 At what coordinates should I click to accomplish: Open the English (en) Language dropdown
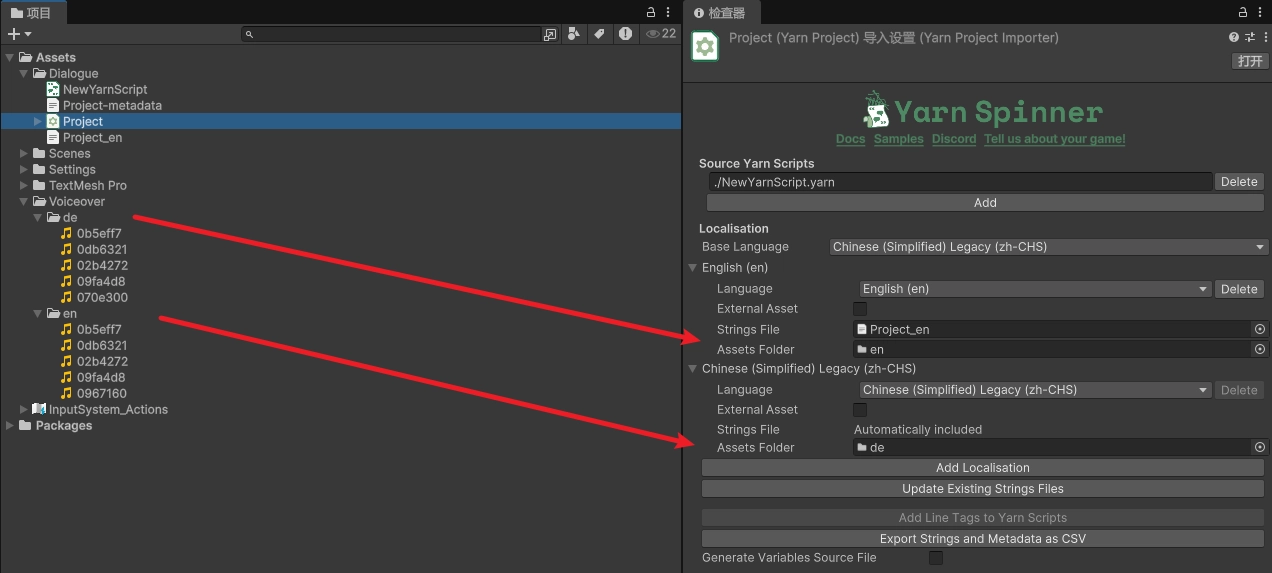pyautogui.click(x=1035, y=289)
